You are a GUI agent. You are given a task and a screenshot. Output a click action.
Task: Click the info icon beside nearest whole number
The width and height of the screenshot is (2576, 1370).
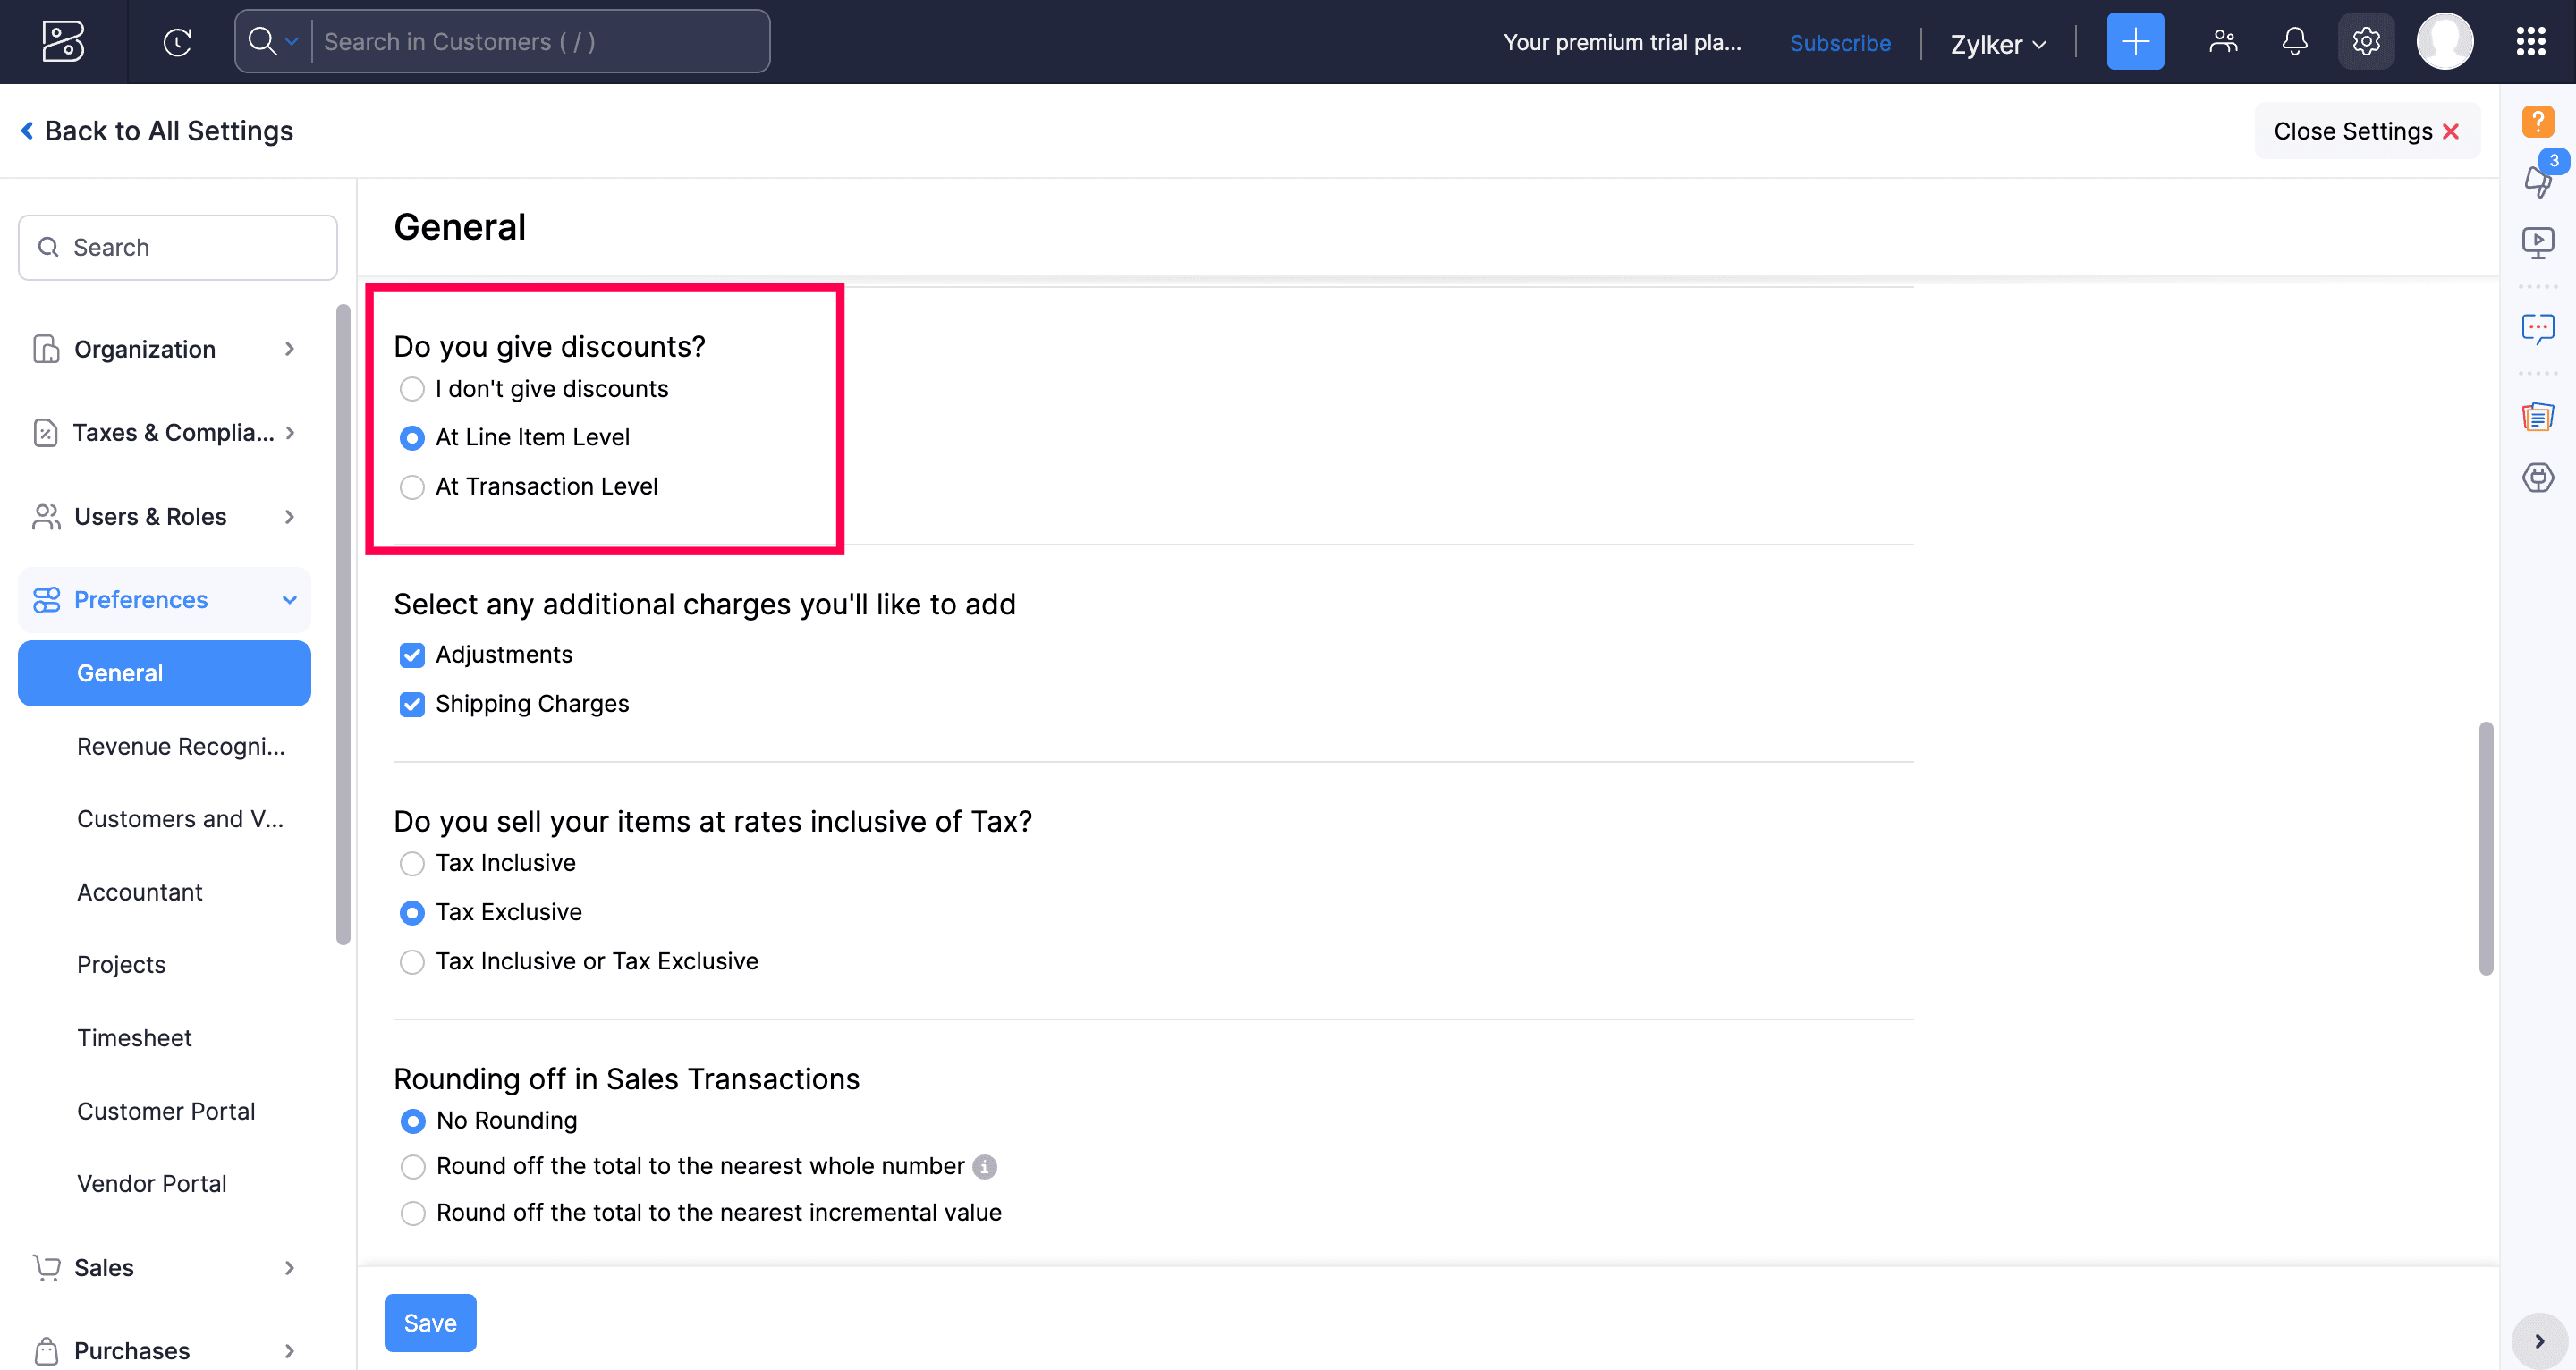[x=984, y=1167]
